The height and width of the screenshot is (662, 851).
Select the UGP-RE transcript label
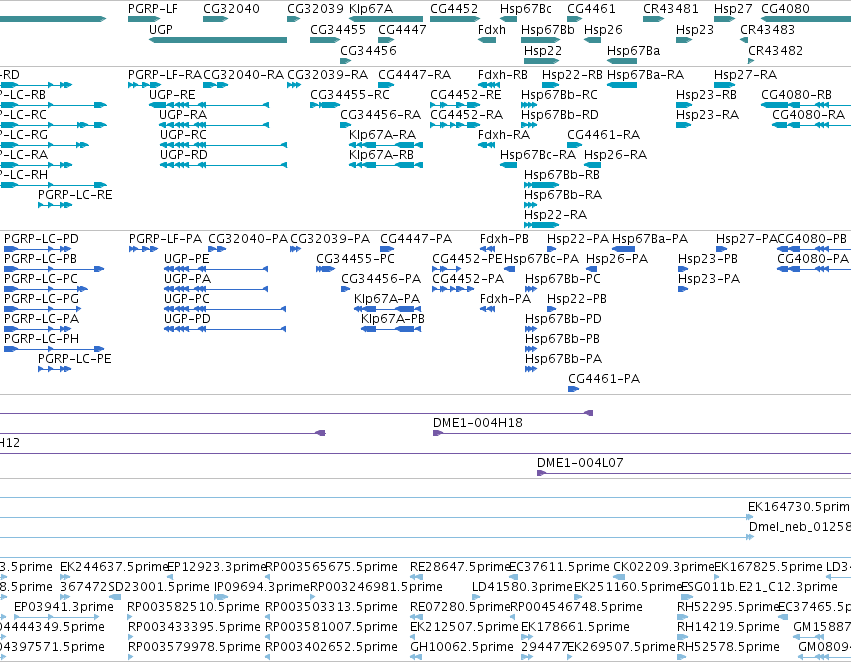click(172, 94)
